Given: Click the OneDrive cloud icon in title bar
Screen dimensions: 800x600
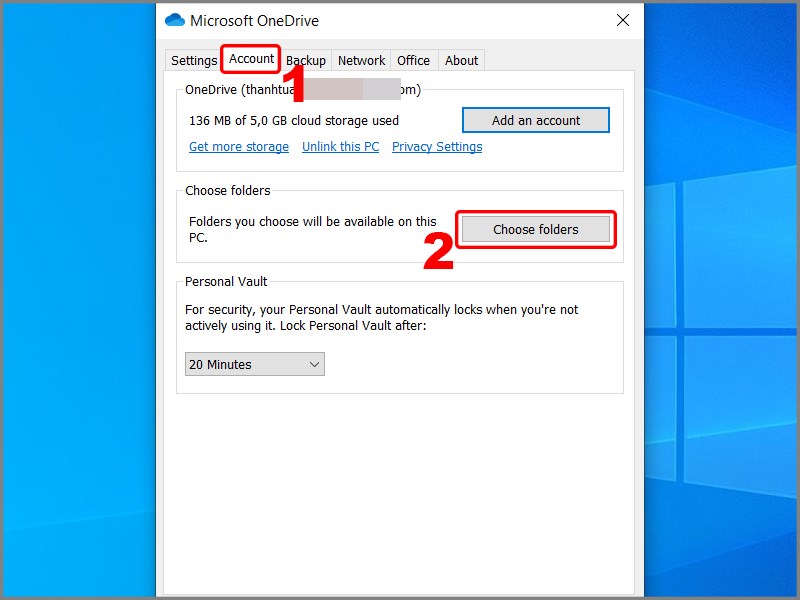Looking at the screenshot, I should point(174,20).
